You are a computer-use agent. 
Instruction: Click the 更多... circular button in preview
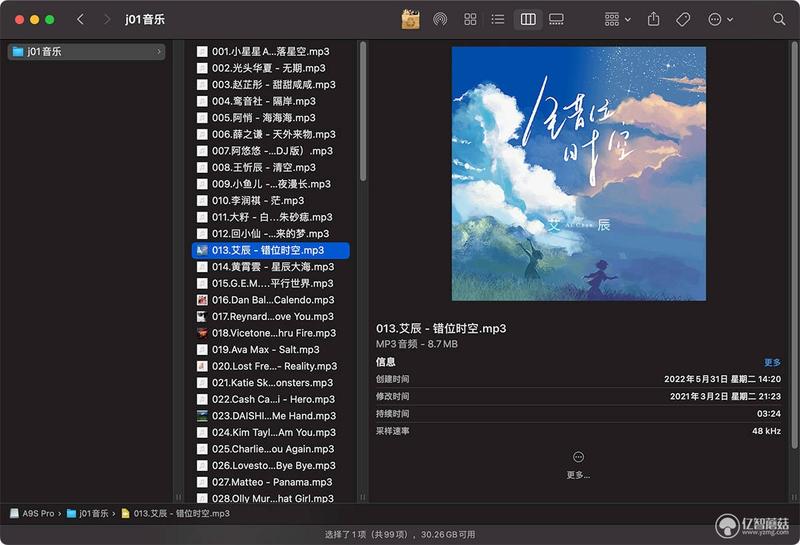click(x=578, y=457)
